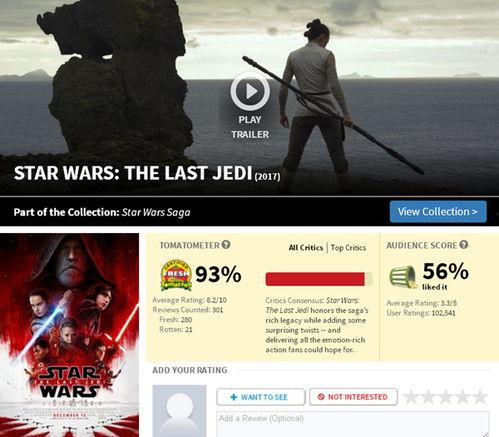The height and width of the screenshot is (437, 499).
Task: Play the trailer with the circular play icon
Action: pyautogui.click(x=250, y=91)
